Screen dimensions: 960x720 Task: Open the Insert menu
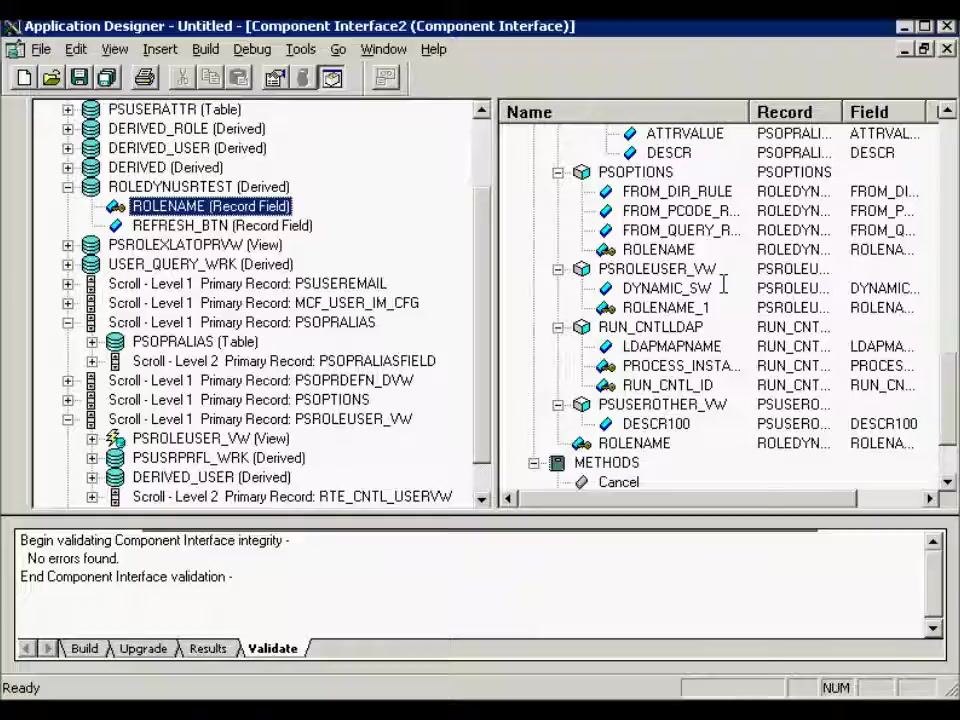(x=160, y=49)
